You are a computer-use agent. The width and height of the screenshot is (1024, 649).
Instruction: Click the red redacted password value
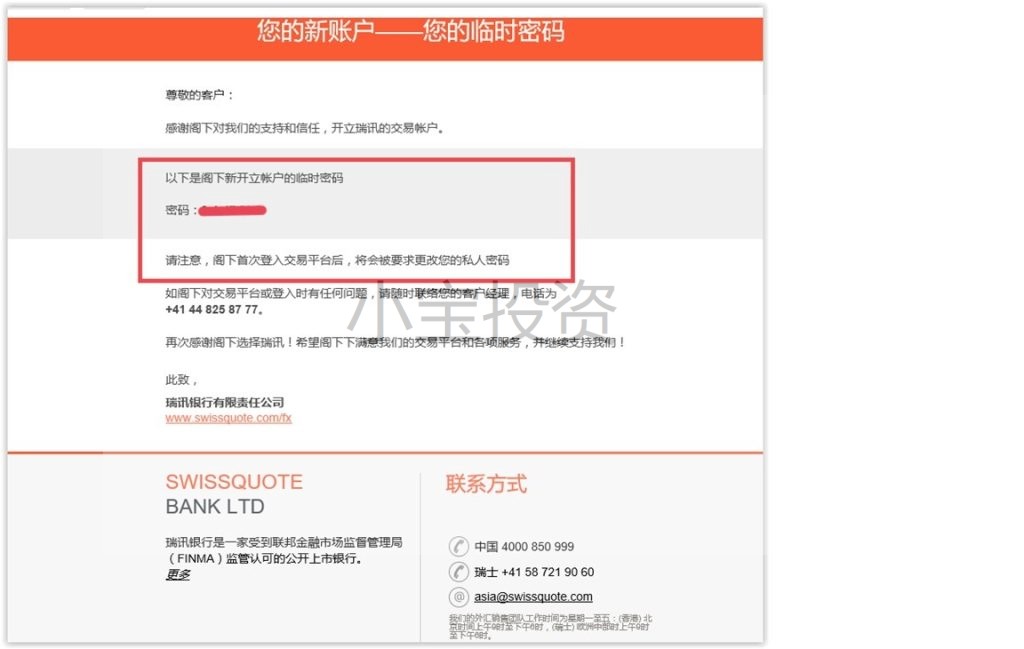(232, 210)
